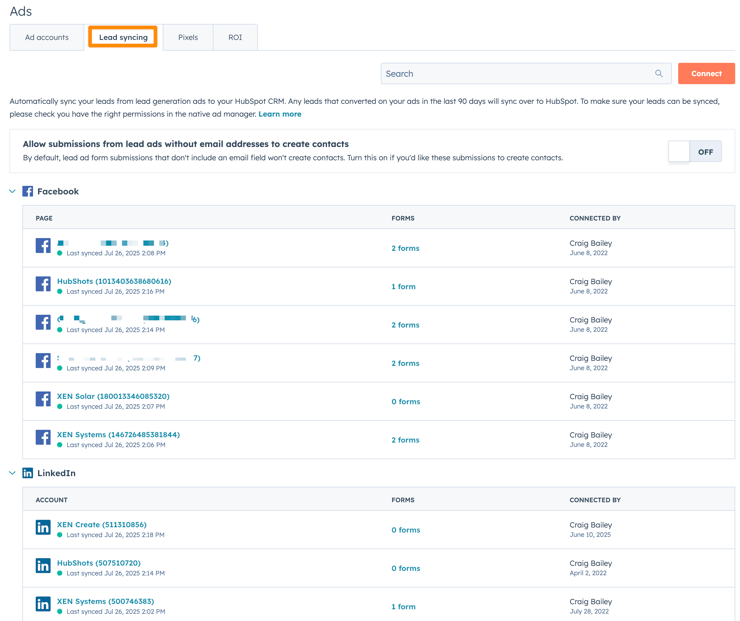The width and height of the screenshot is (740, 621).
Task: Click the Facebook icon synced at 2:08 PM
Action: (43, 246)
